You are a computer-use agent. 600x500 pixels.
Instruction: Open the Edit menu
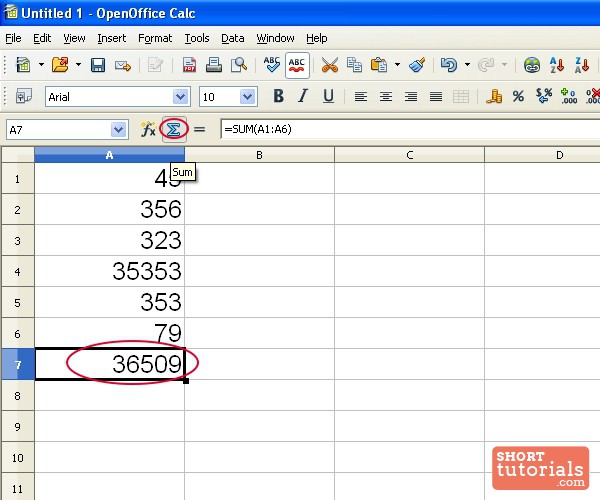pos(42,38)
